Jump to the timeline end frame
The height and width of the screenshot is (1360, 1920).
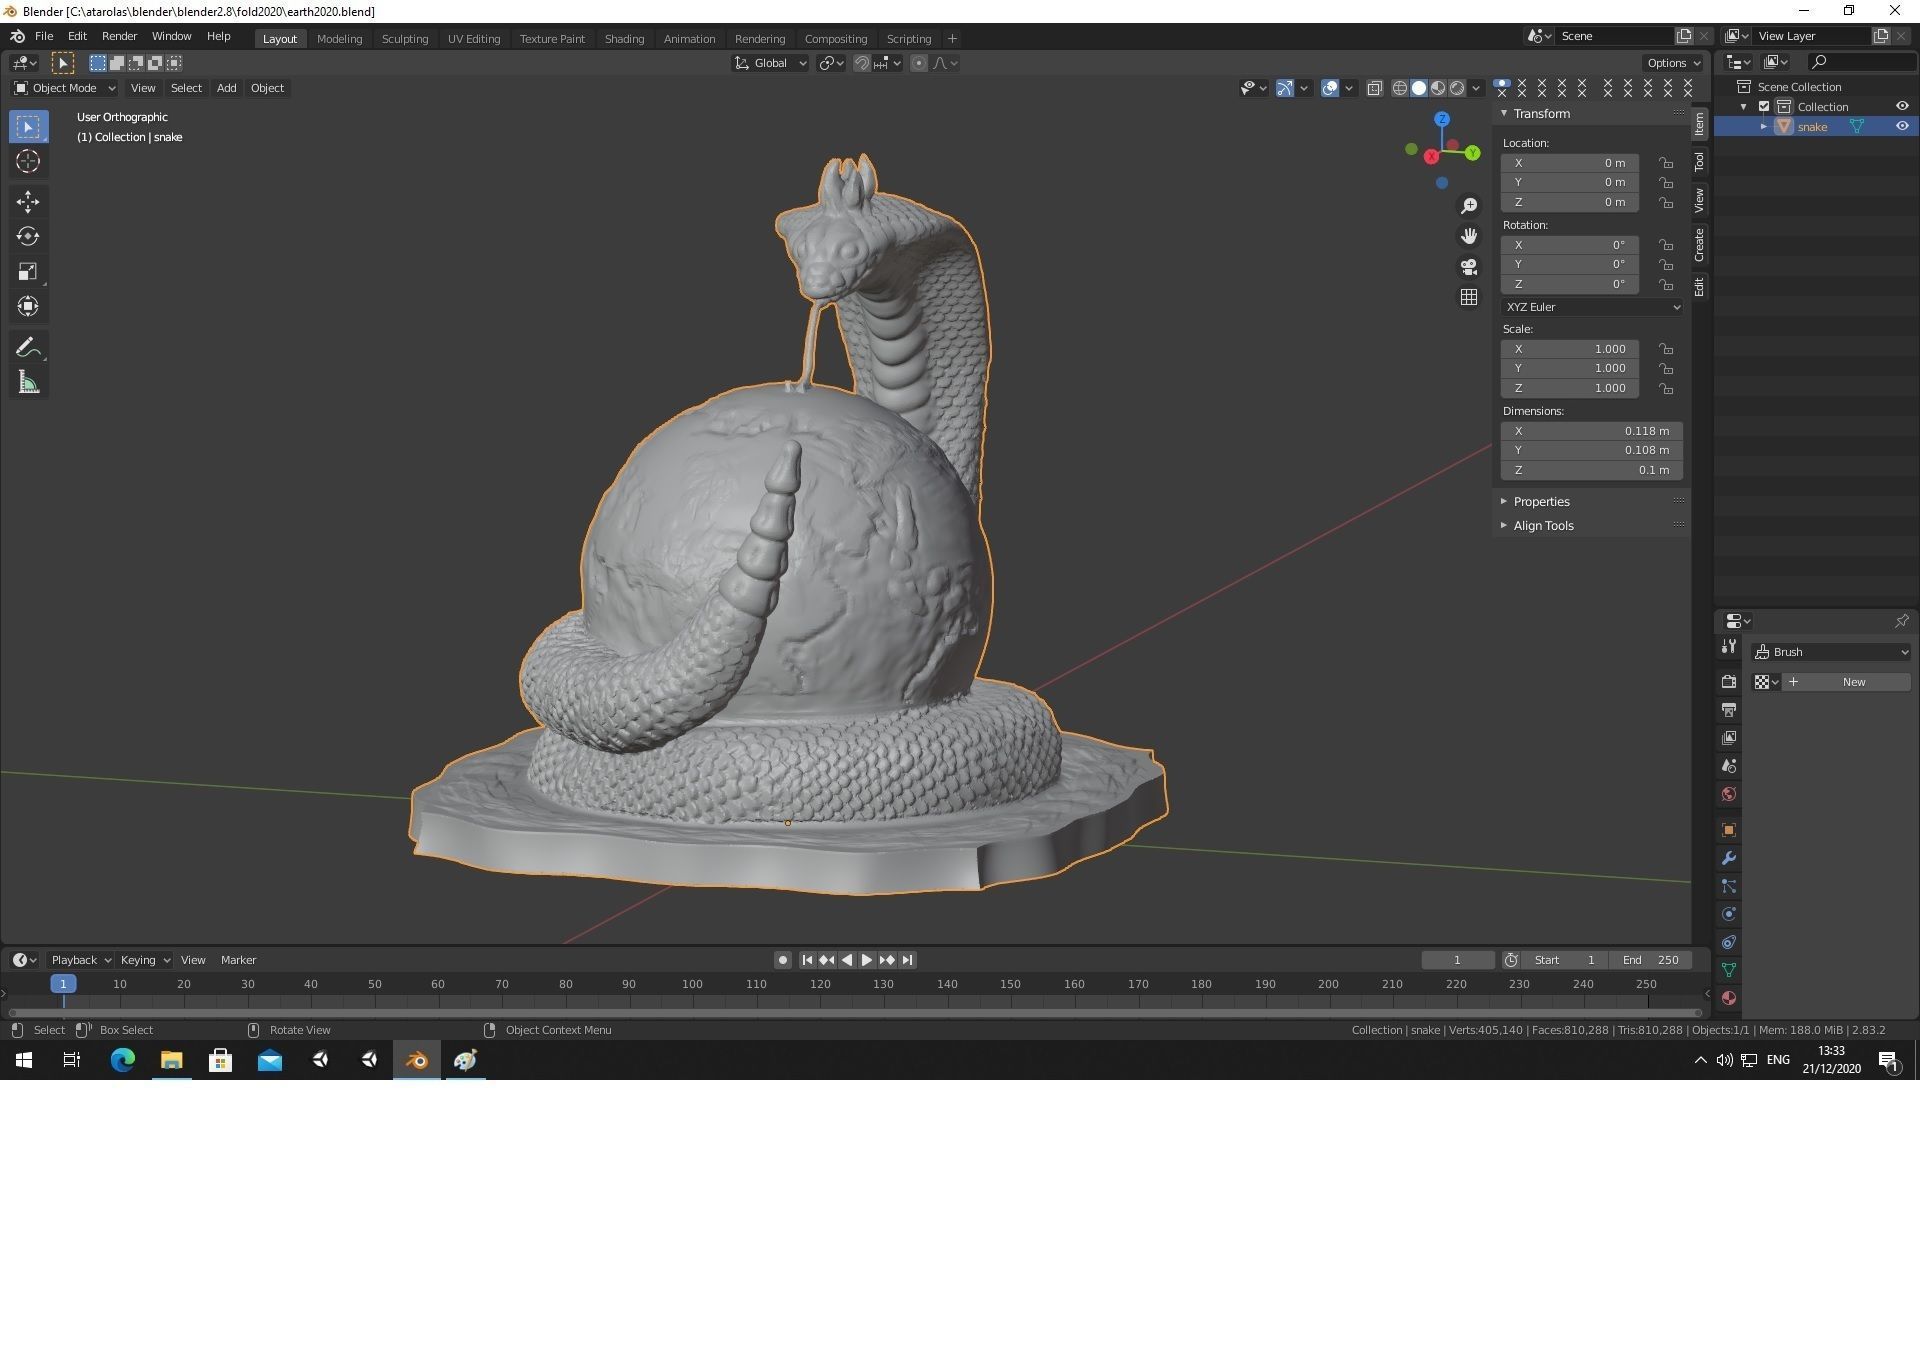908,960
